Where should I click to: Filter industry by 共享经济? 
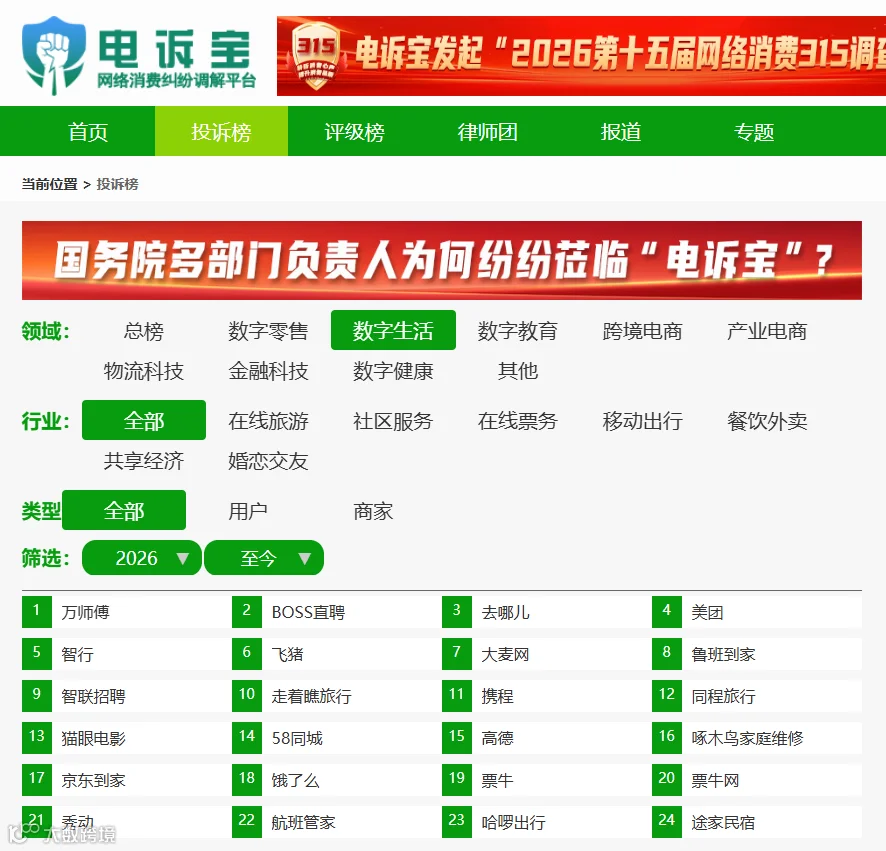coord(144,461)
